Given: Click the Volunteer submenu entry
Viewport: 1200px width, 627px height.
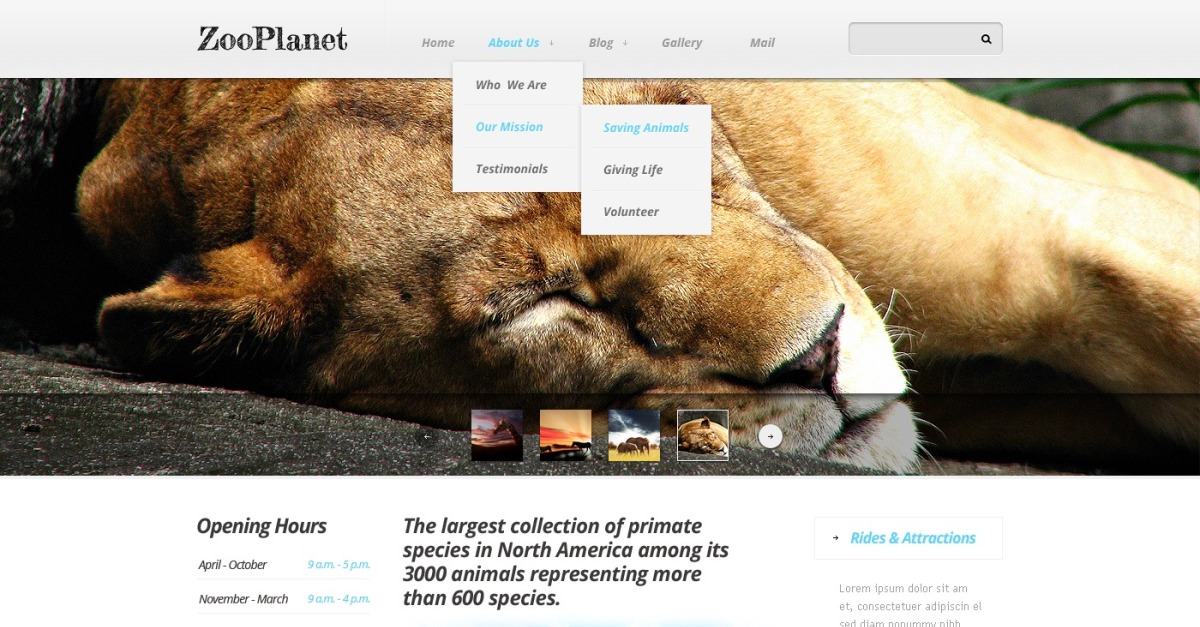Looking at the screenshot, I should 630,212.
